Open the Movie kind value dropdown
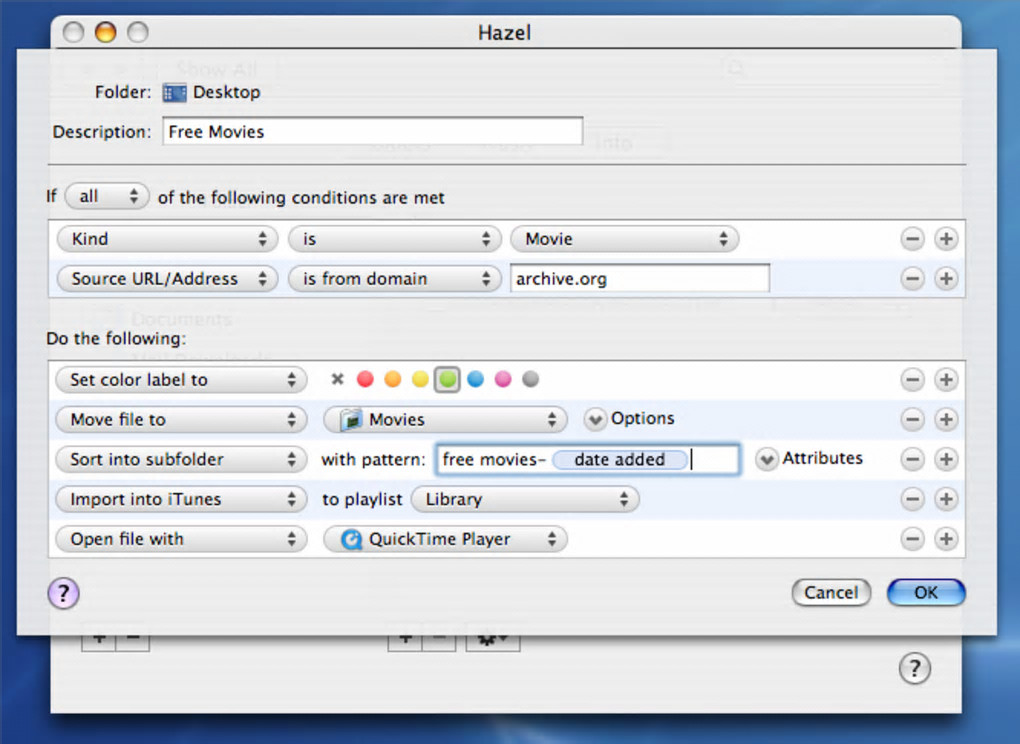 (x=624, y=239)
